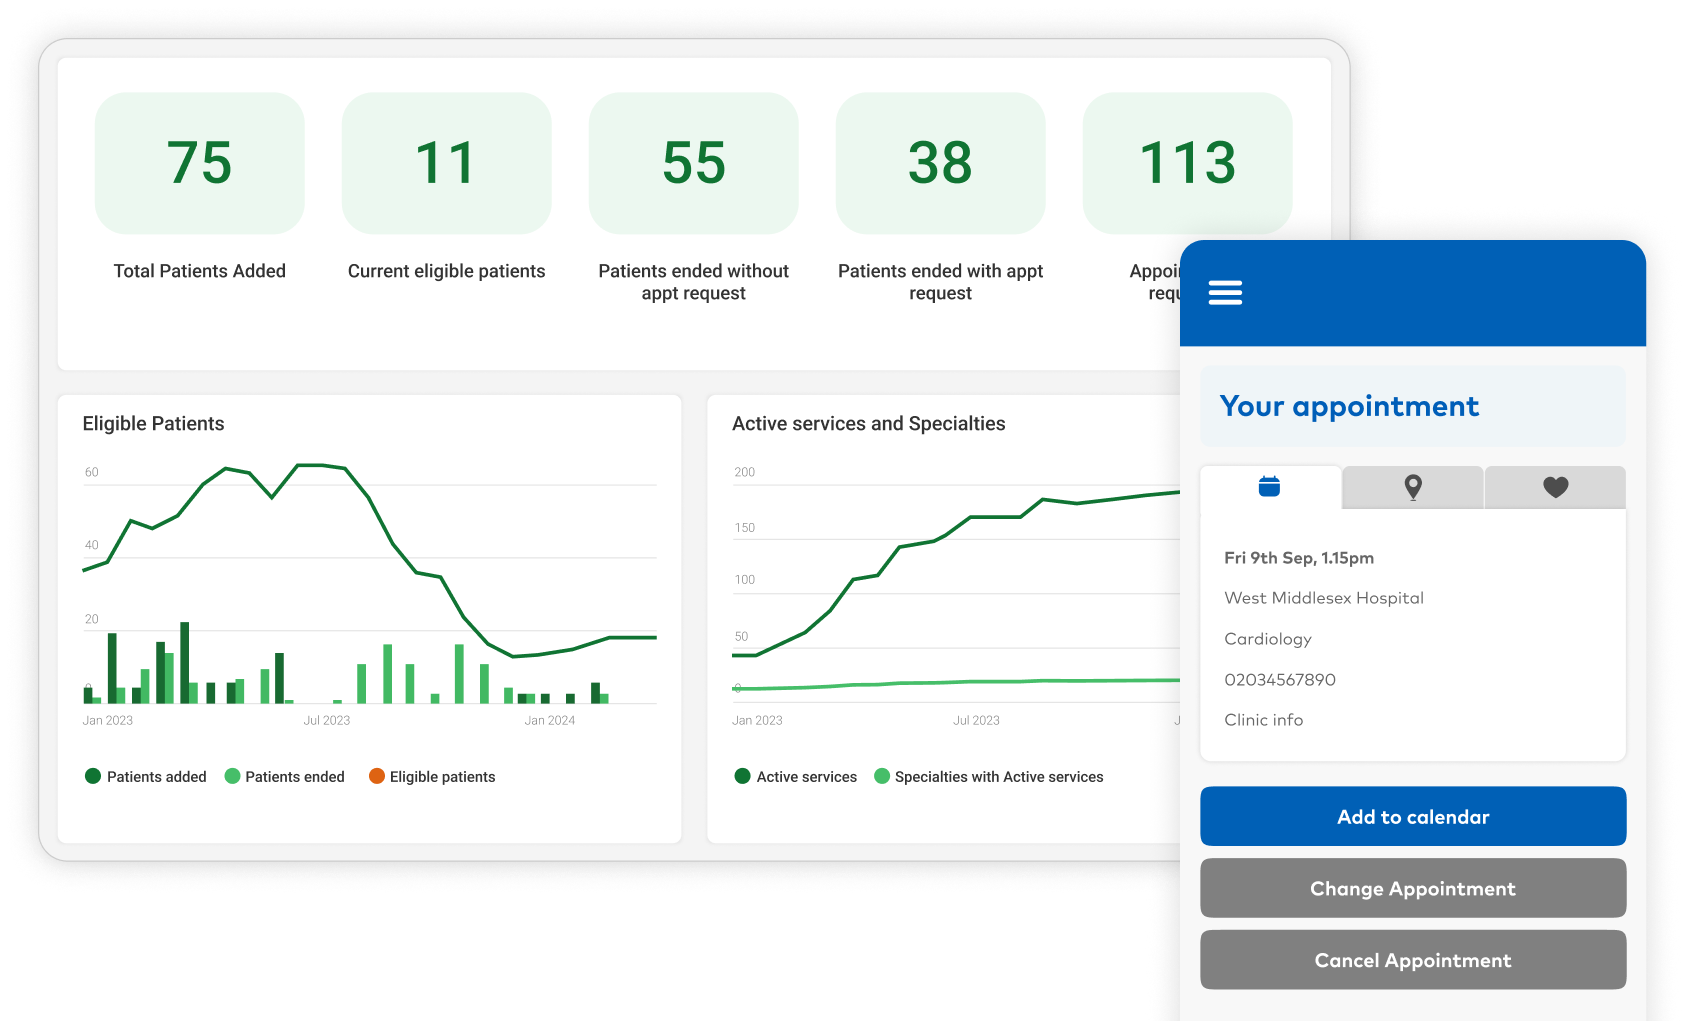Select the Total Patients Added stat card

(x=199, y=163)
